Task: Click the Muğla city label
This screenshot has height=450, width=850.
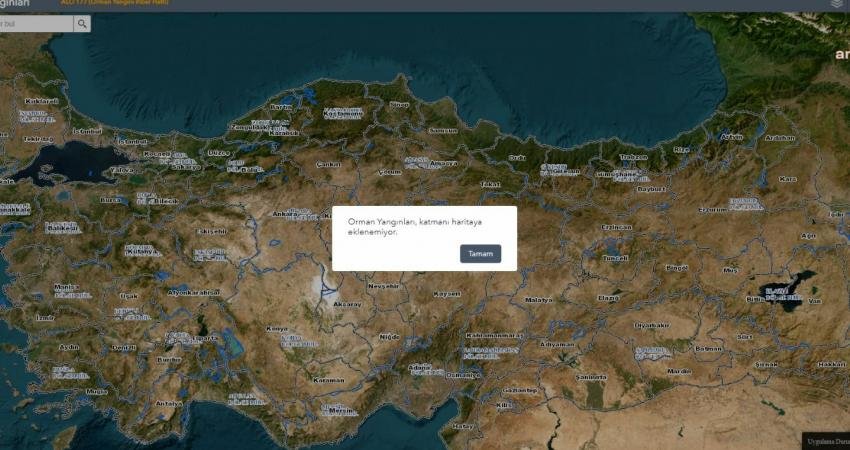Action: 96,391
